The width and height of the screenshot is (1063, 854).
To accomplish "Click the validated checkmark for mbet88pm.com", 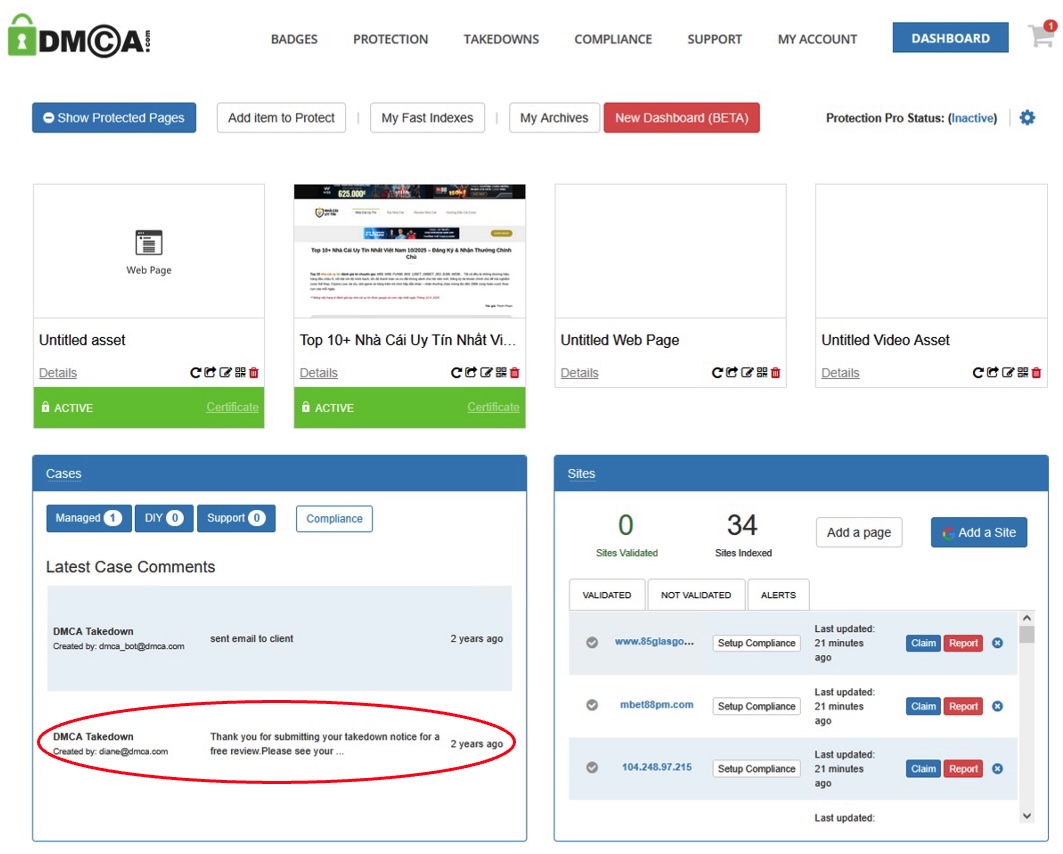I will [x=592, y=705].
